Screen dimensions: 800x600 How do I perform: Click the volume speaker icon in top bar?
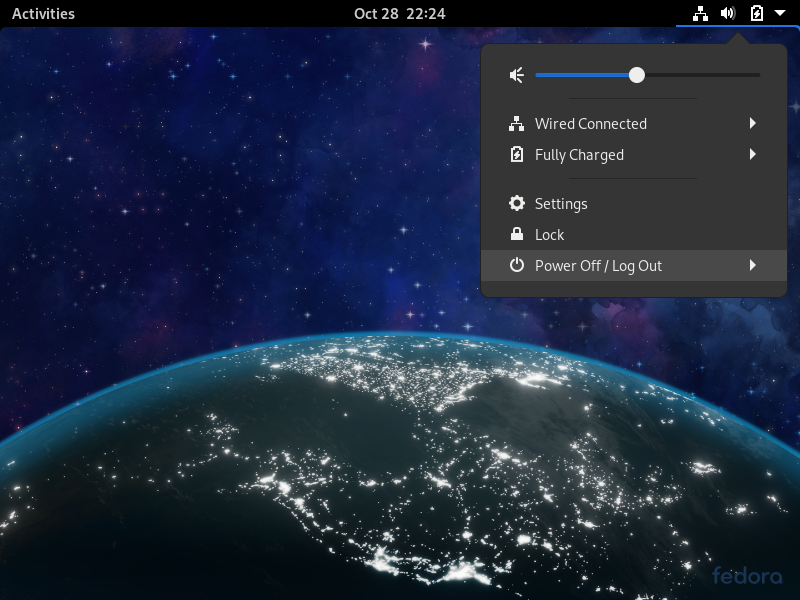(x=728, y=13)
